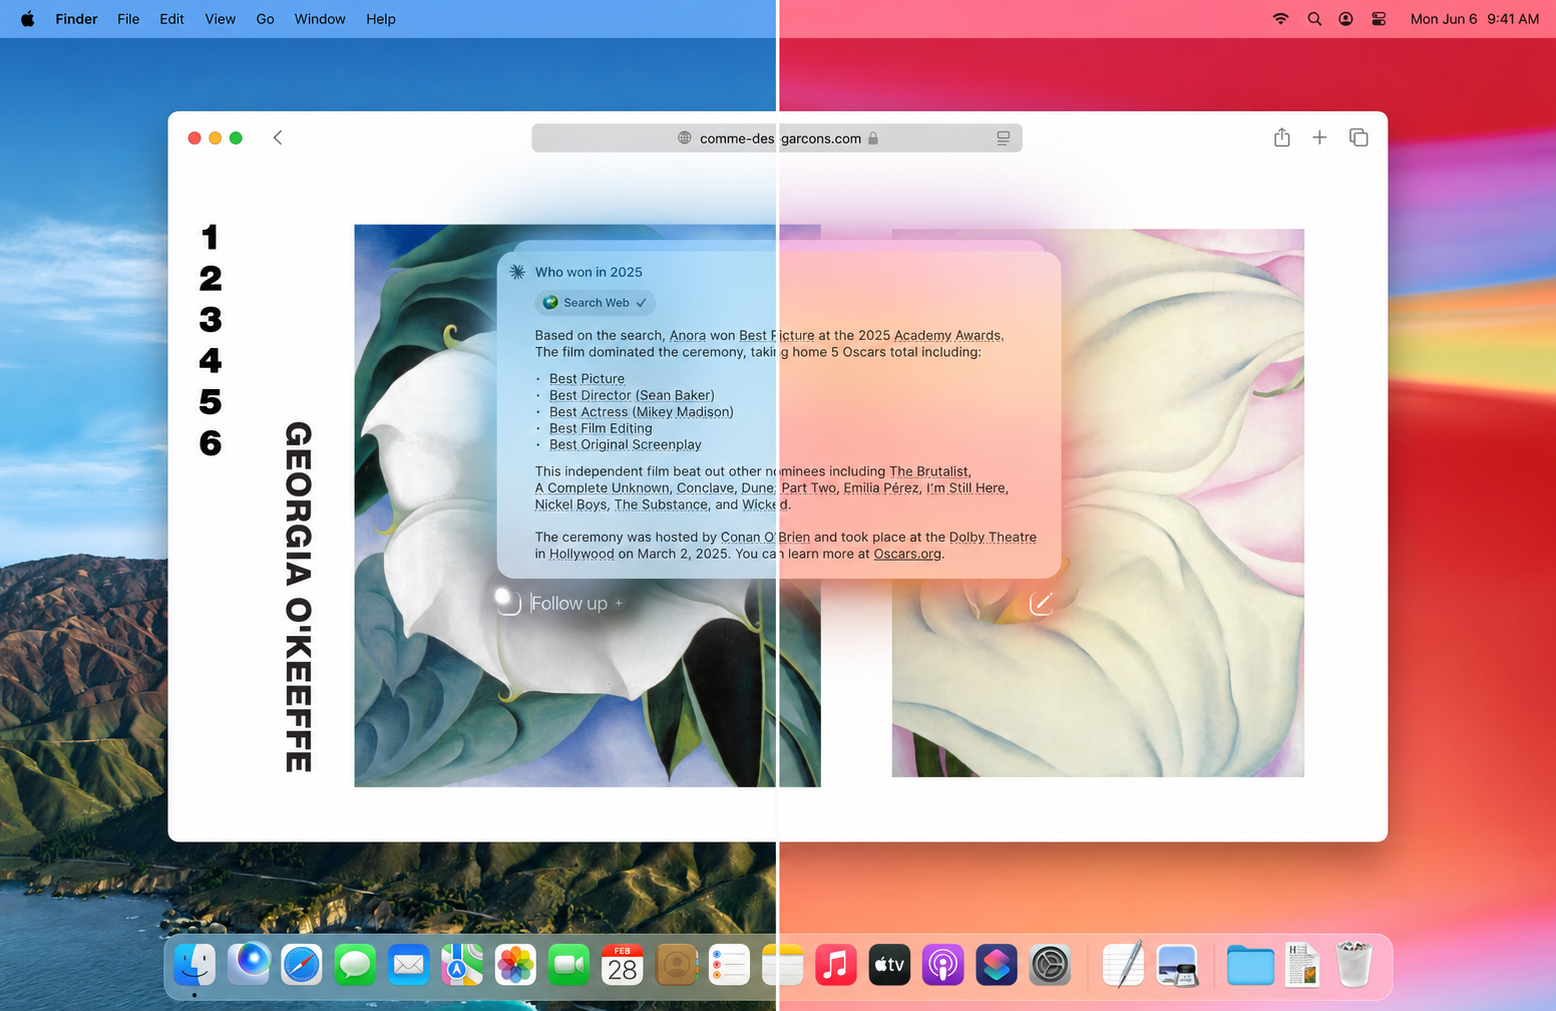Open Podcasts in the dock
Viewport: 1556px width, 1011px height.
click(943, 965)
